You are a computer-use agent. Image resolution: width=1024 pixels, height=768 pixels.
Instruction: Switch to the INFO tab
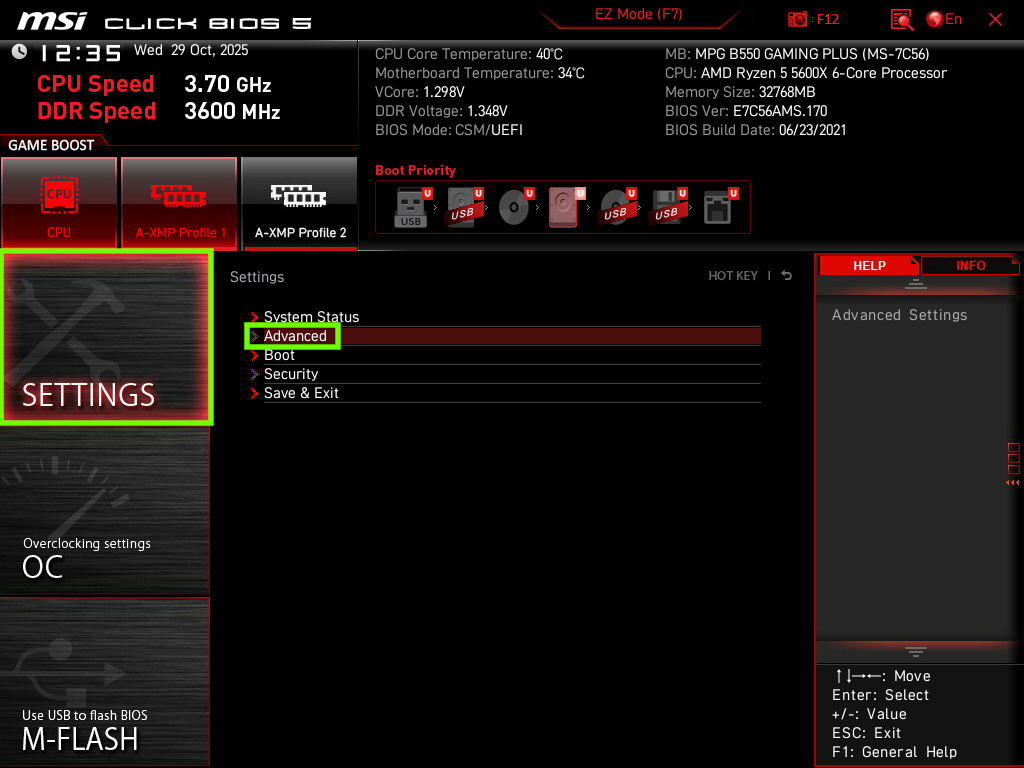click(x=968, y=265)
